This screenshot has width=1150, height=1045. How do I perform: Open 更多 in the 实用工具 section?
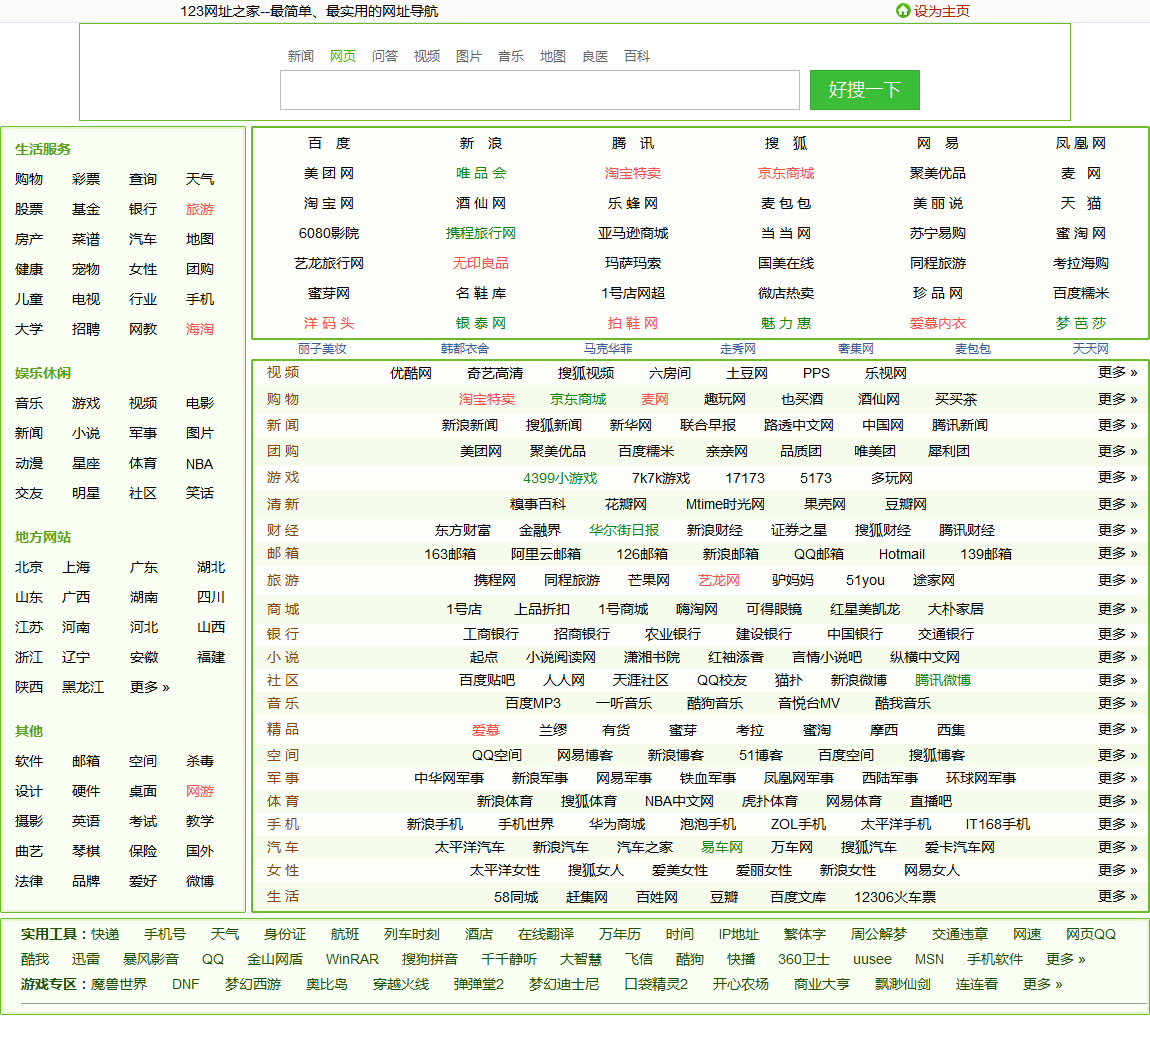[x=1066, y=959]
